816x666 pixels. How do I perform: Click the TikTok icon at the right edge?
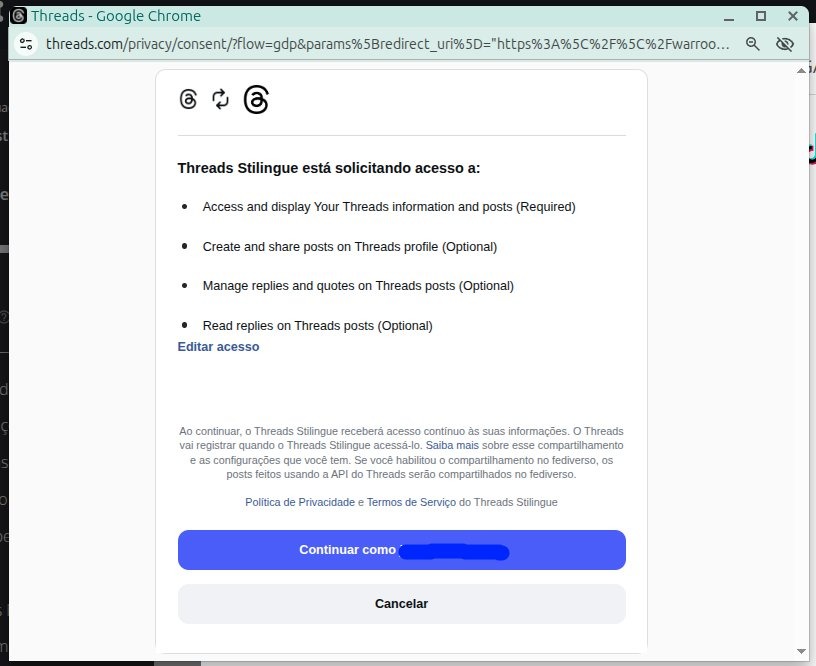point(808,150)
